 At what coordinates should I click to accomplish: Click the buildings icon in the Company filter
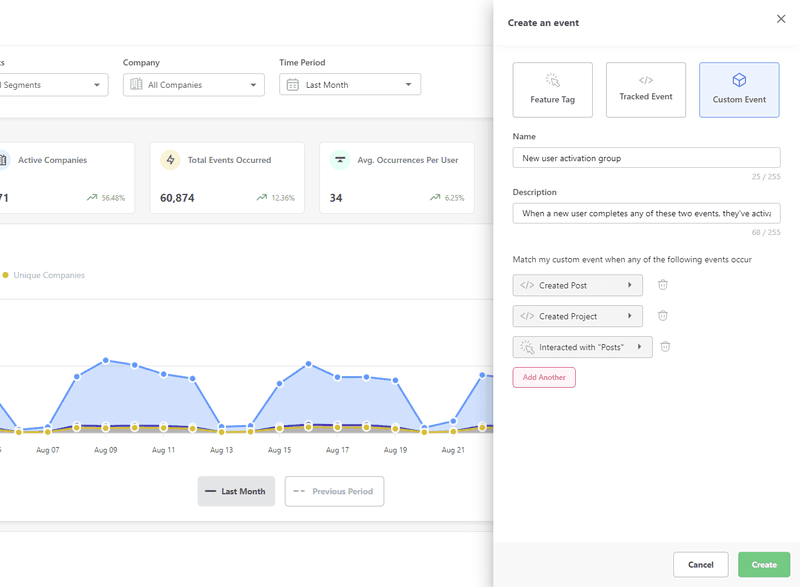click(134, 84)
